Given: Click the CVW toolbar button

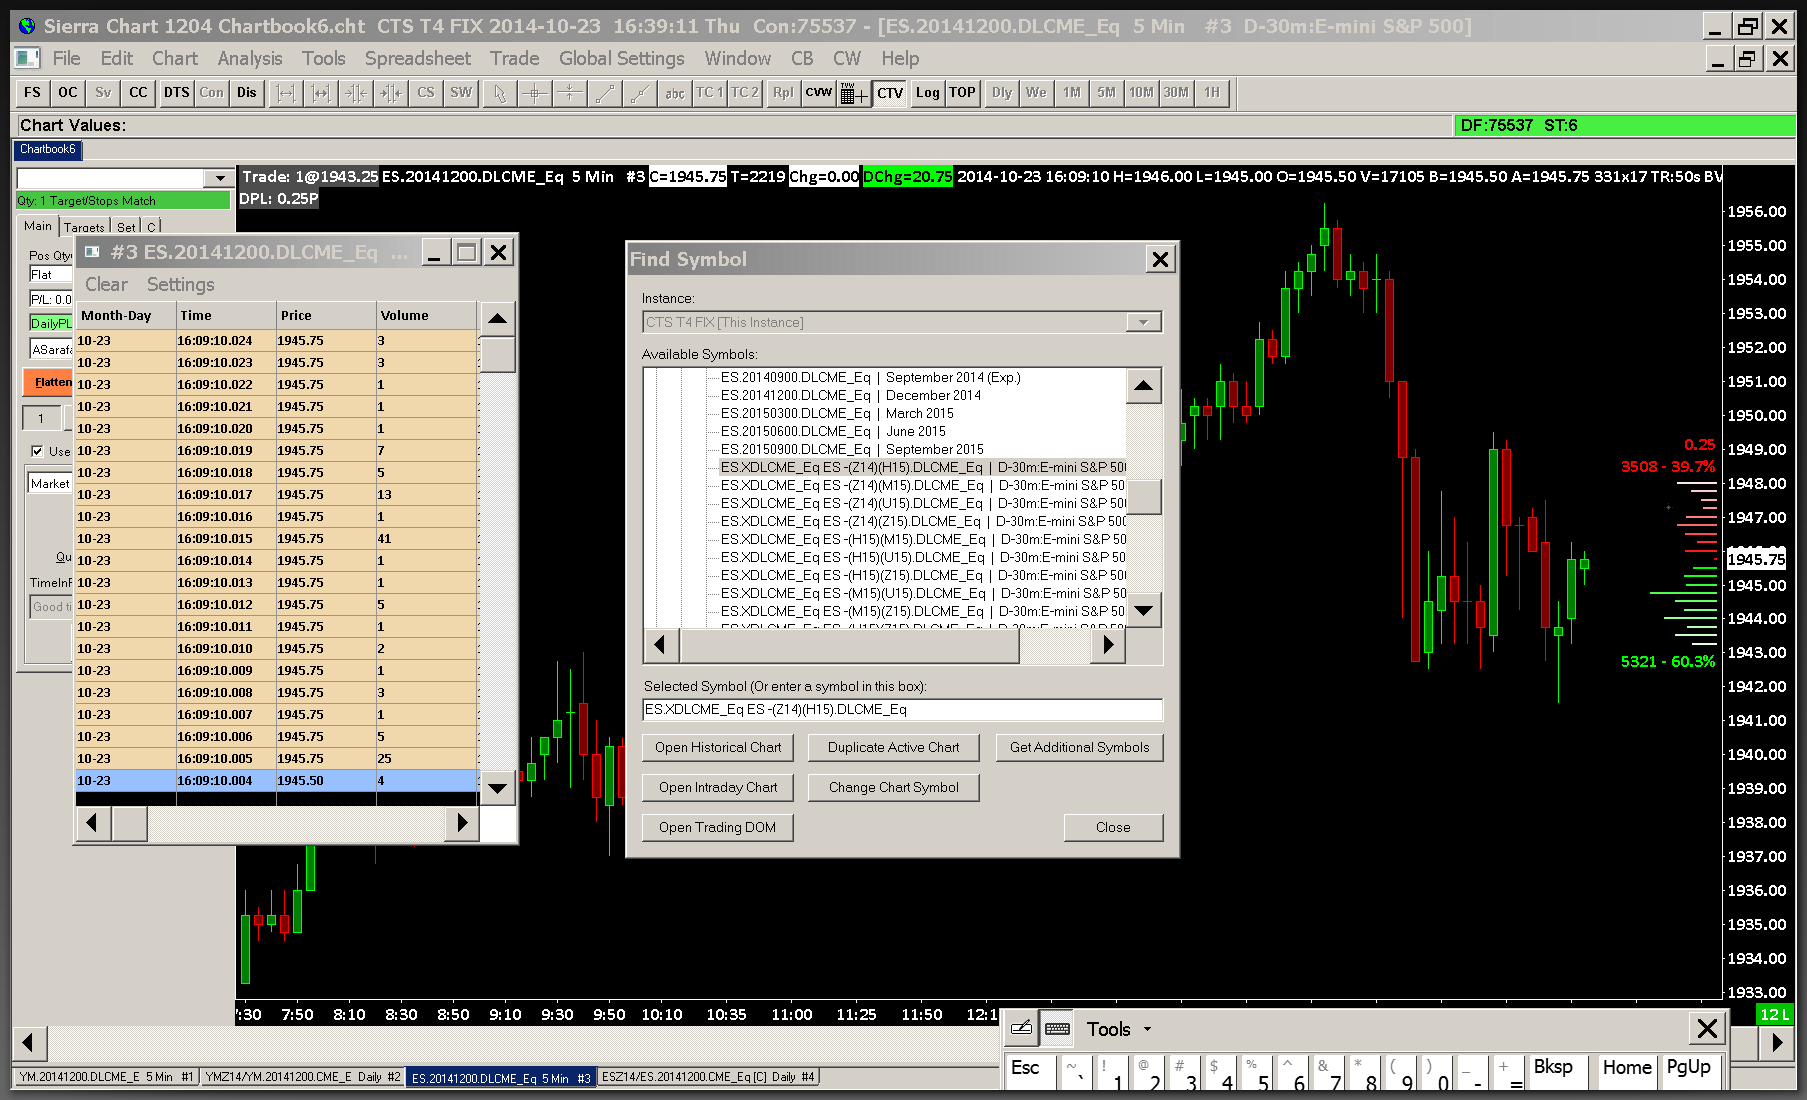Looking at the screenshot, I should pos(819,93).
